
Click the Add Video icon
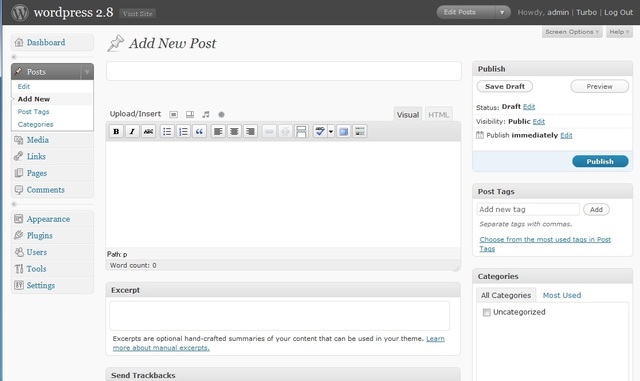coord(190,114)
